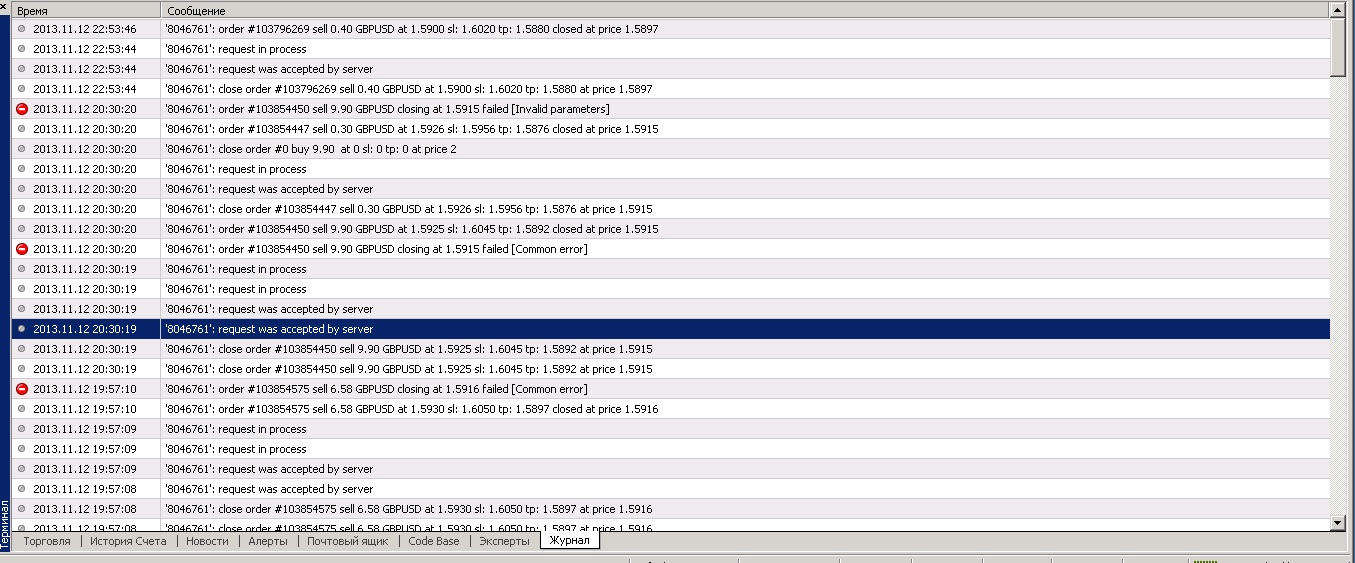Viewport: 1355px width, 563px height.
Task: Open the Эксперты tab
Action: 504,541
